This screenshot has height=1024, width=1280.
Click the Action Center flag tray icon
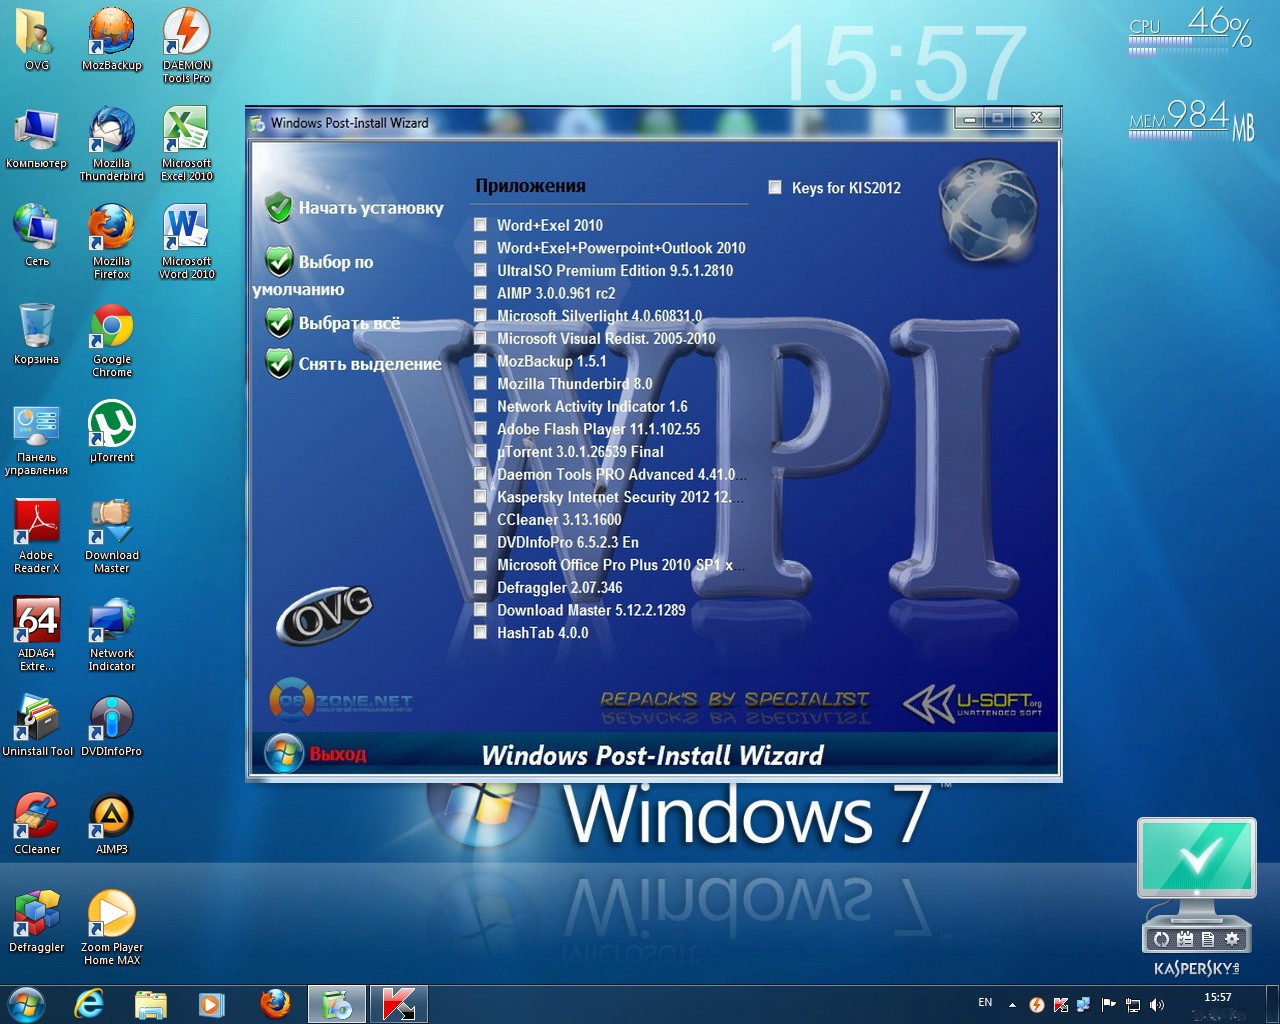[1108, 1005]
